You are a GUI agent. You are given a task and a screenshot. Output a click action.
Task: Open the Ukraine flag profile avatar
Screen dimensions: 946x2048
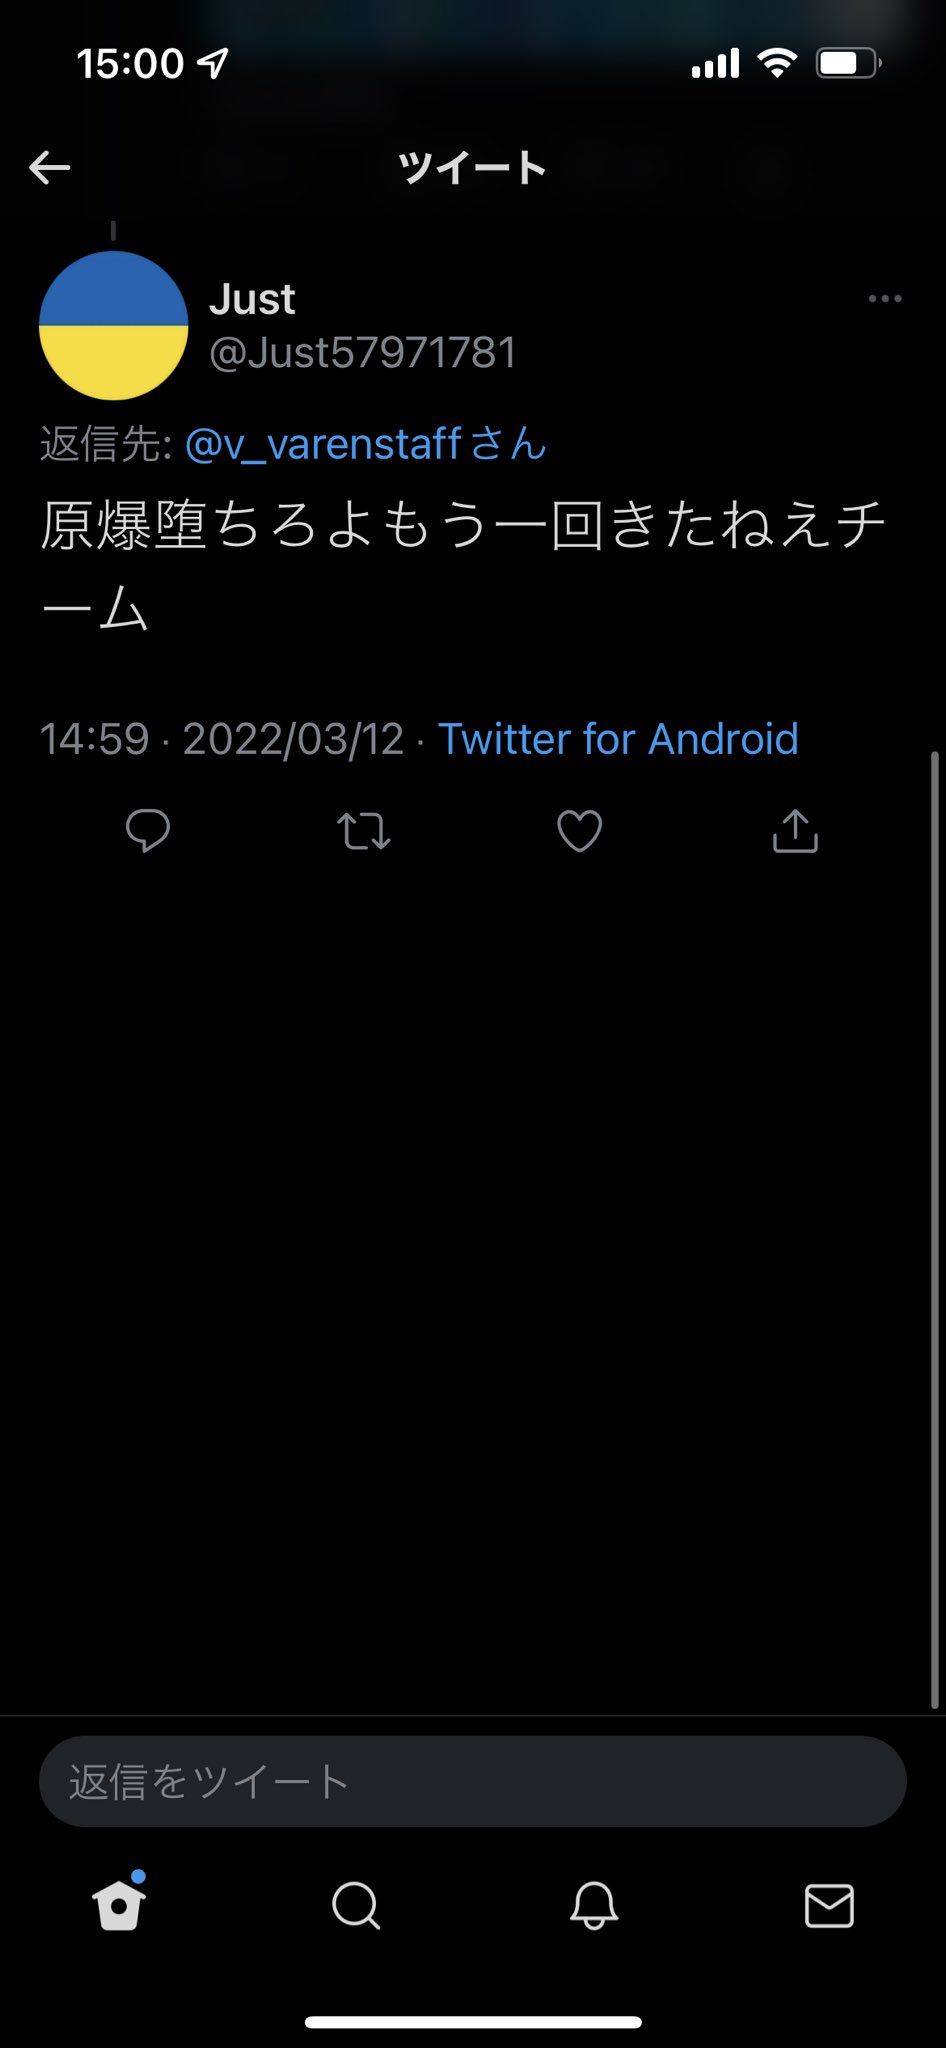point(113,326)
